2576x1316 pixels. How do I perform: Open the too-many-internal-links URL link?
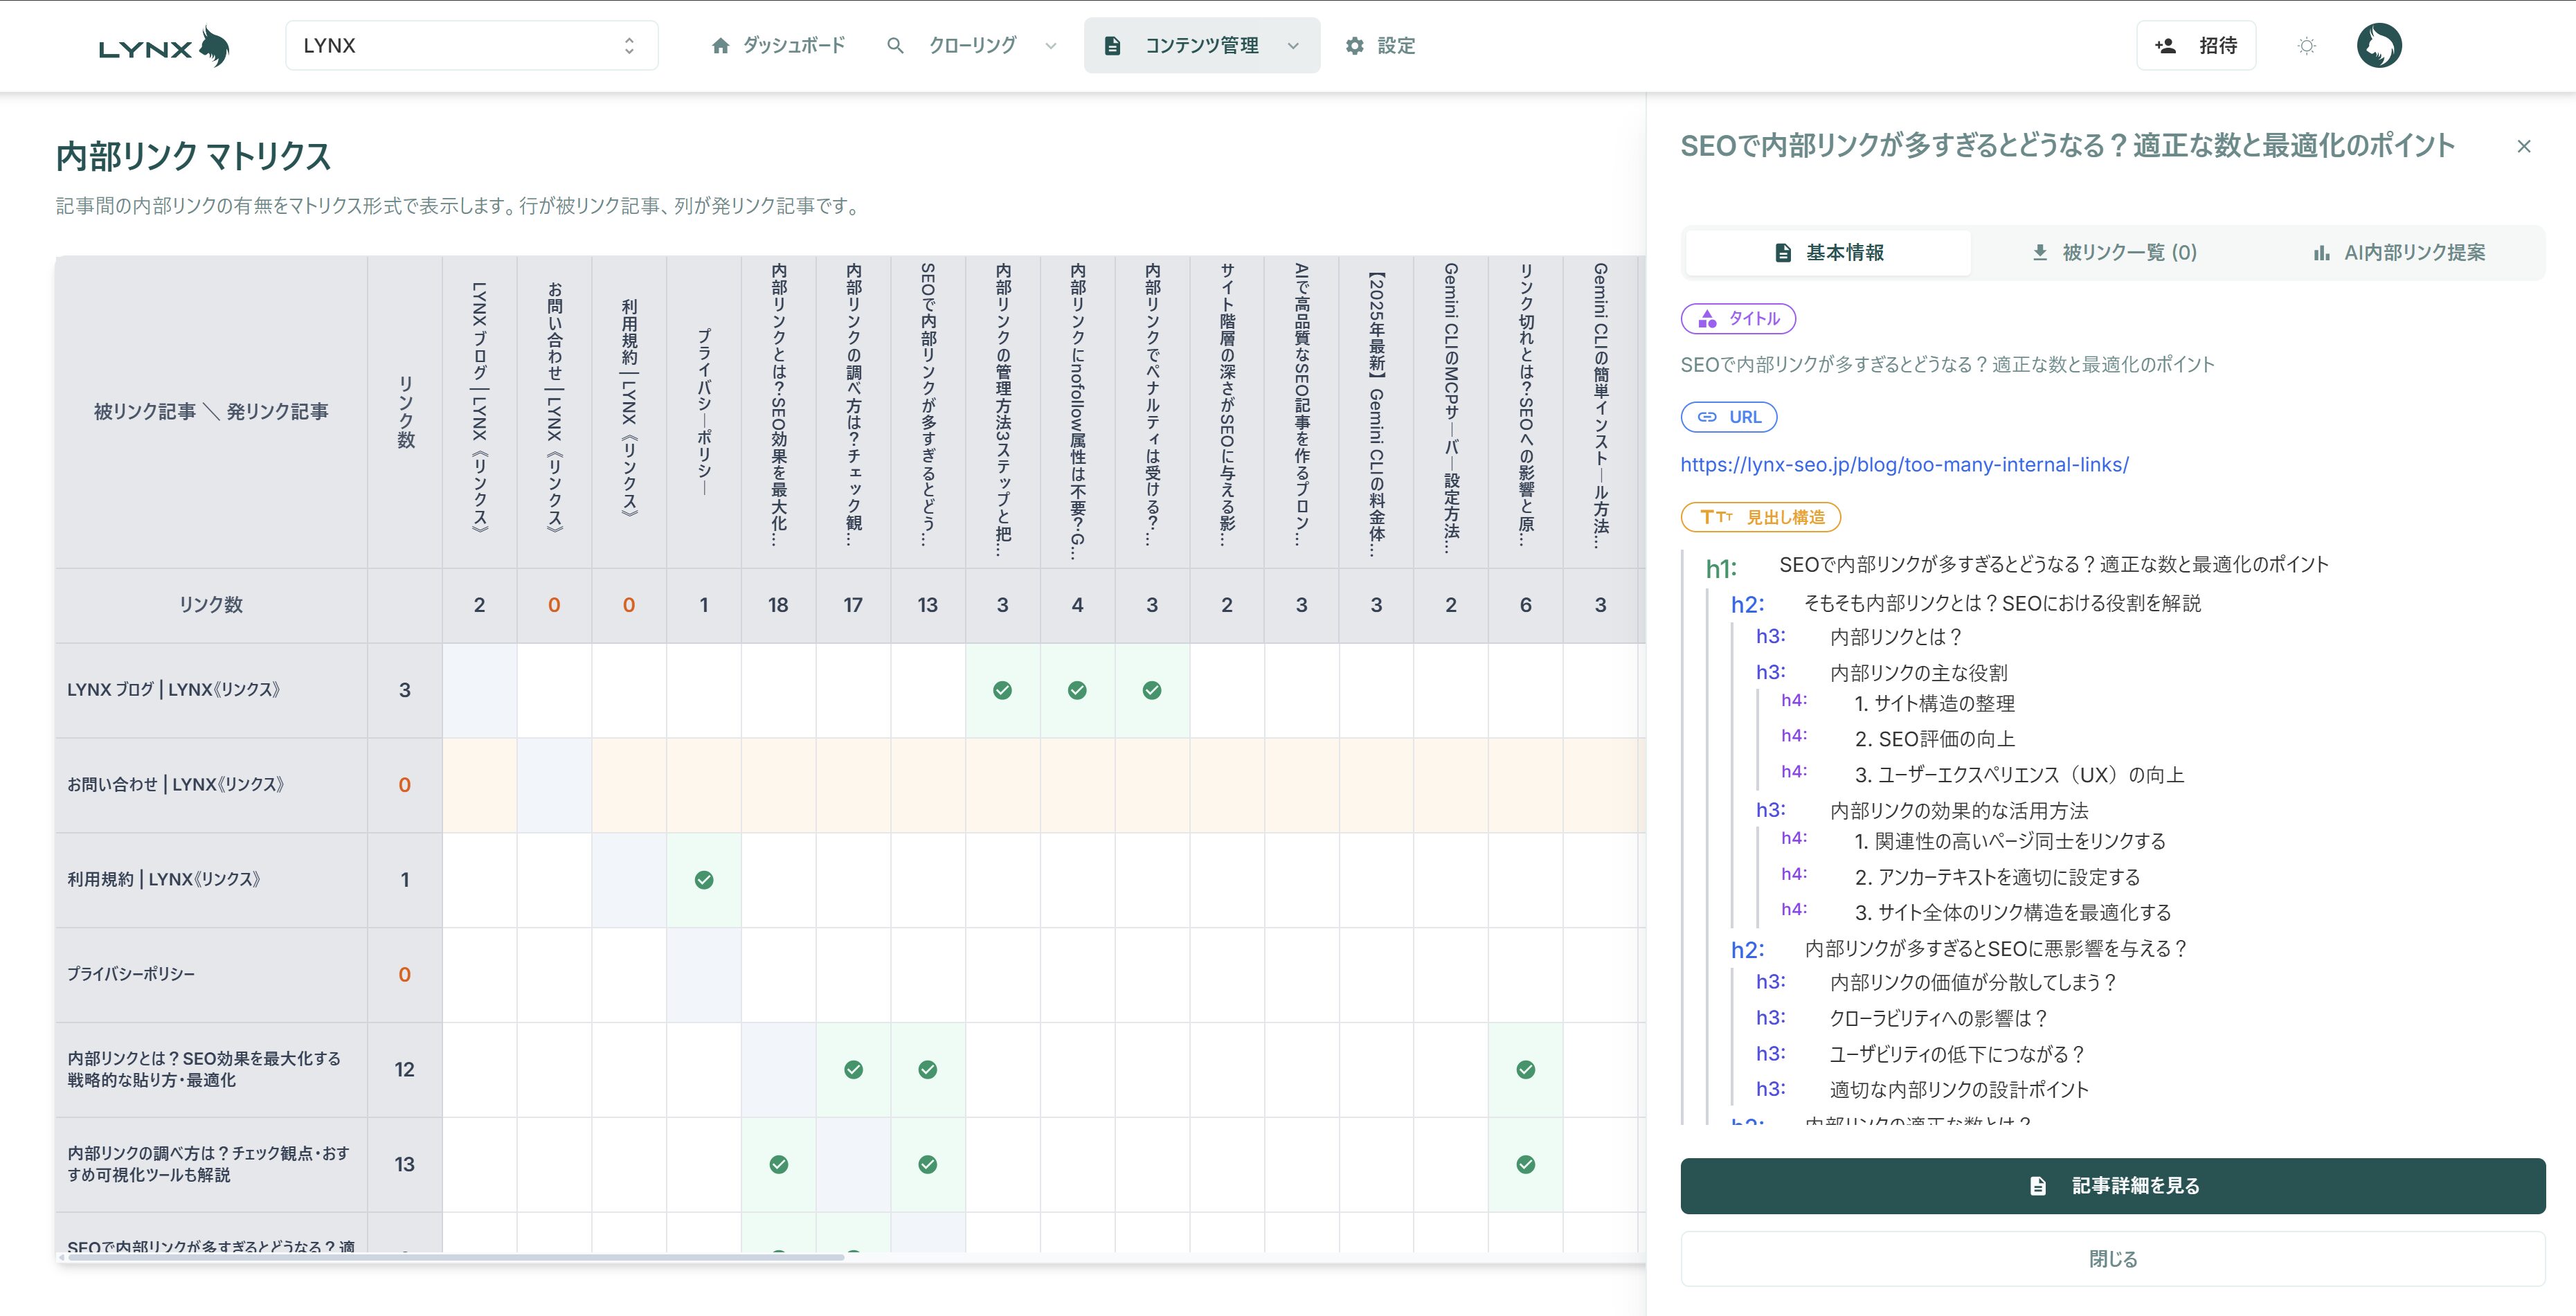click(1904, 465)
